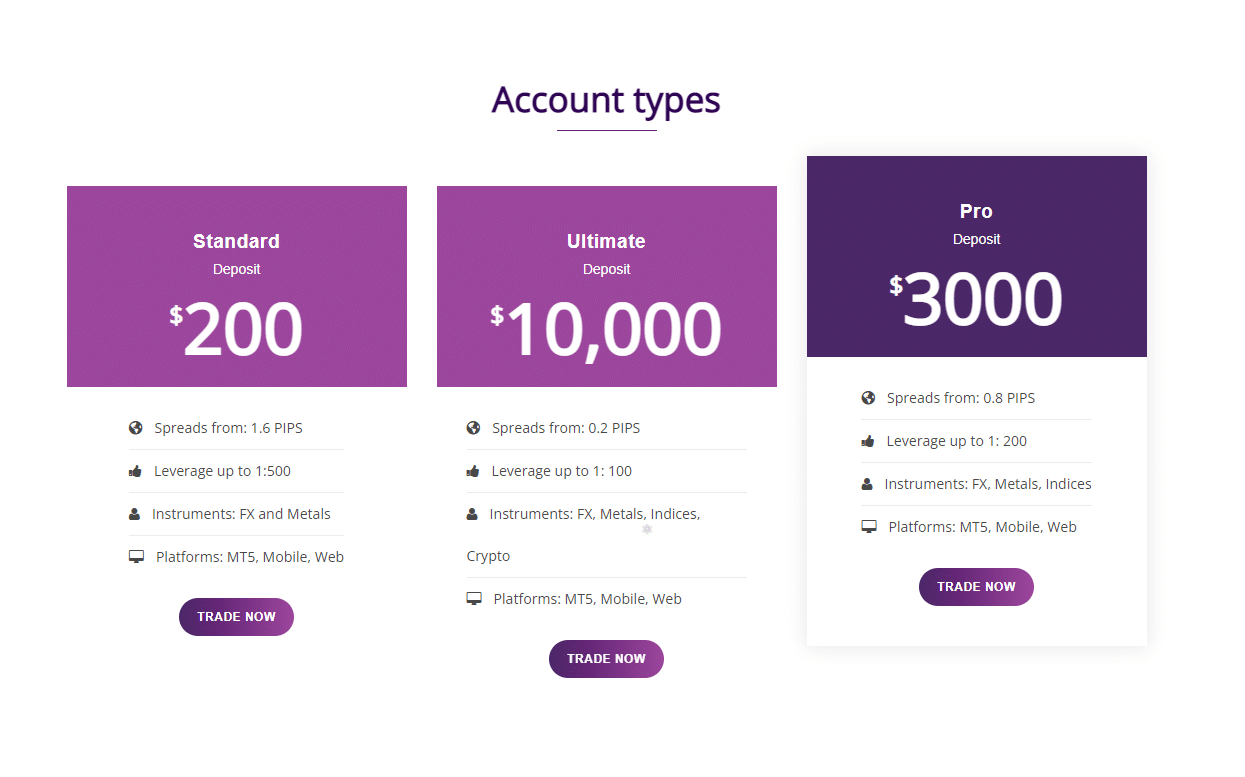Viewport: 1245px width, 777px height.
Task: Select the person icon next to Ultimate instruments
Action: click(x=472, y=513)
